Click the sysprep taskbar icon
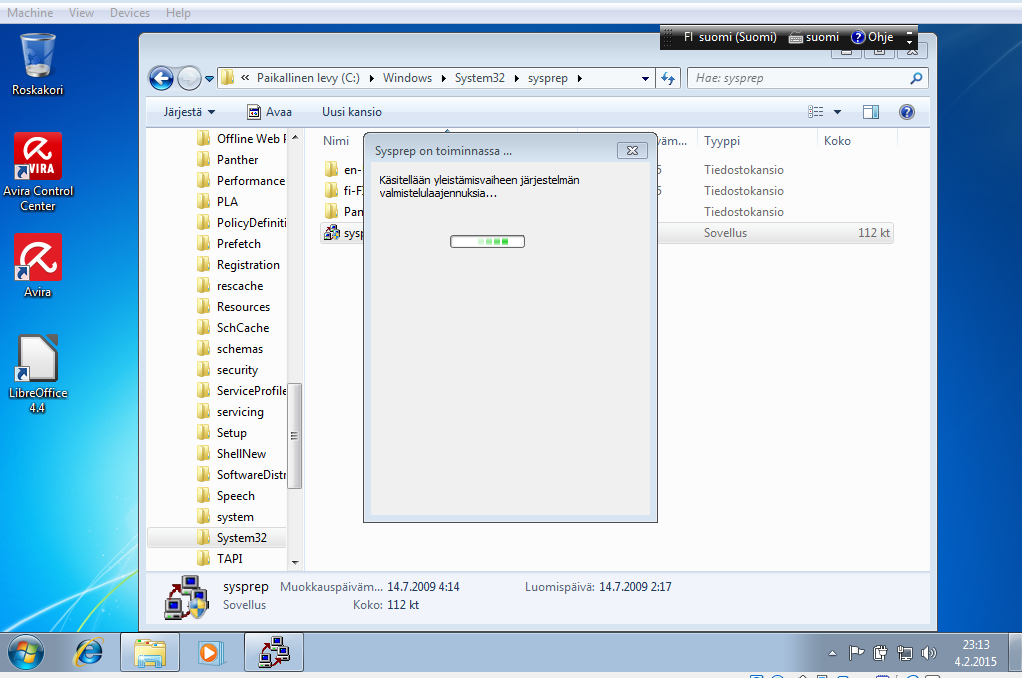The width and height of the screenshot is (1022, 678). click(273, 653)
